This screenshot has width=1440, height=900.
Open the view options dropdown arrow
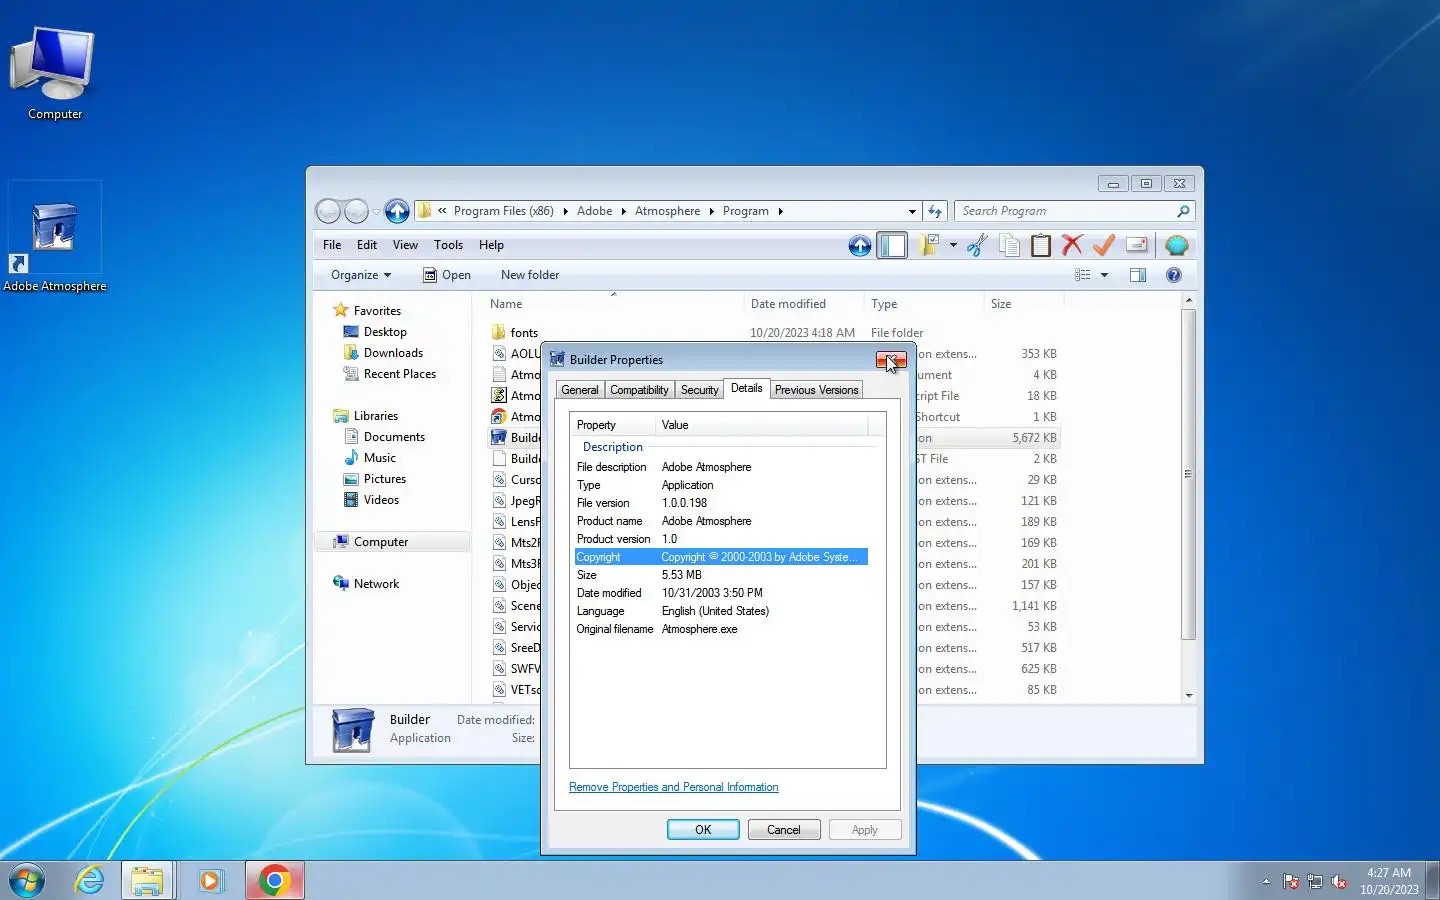click(x=1104, y=275)
